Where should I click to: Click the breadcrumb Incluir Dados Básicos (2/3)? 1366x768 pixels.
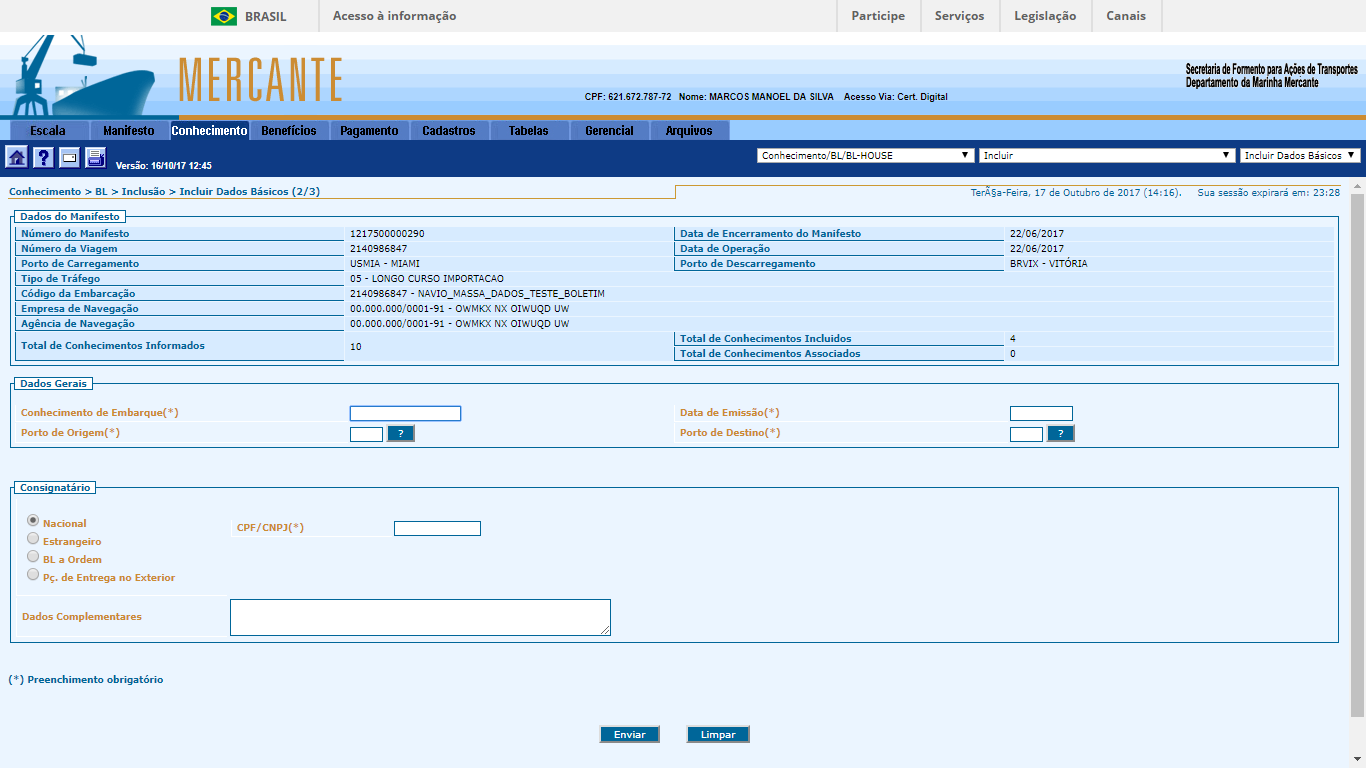click(250, 191)
